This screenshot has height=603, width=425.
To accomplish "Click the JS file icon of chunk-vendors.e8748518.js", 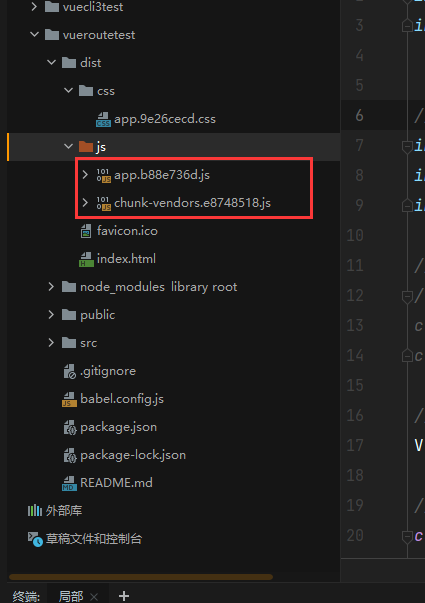I will 103,203.
